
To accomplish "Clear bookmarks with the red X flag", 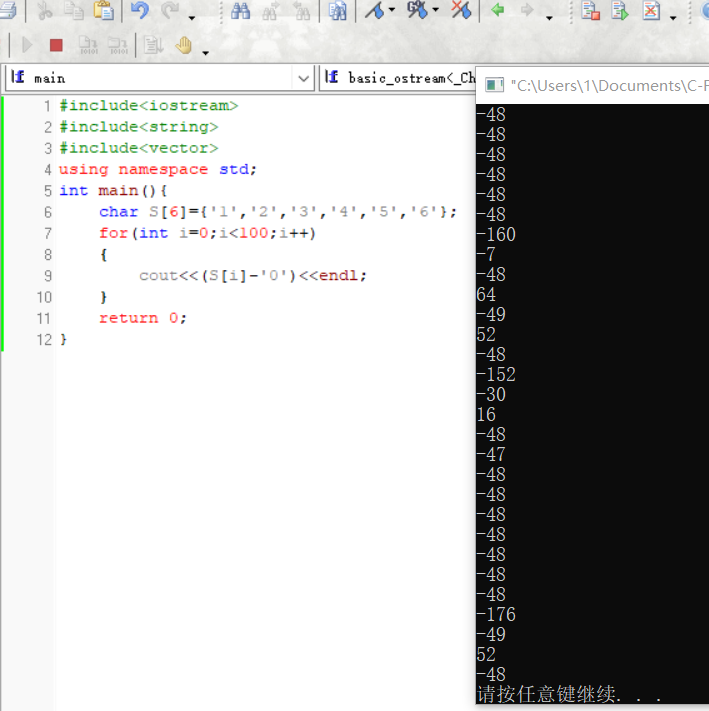I will tap(461, 10).
